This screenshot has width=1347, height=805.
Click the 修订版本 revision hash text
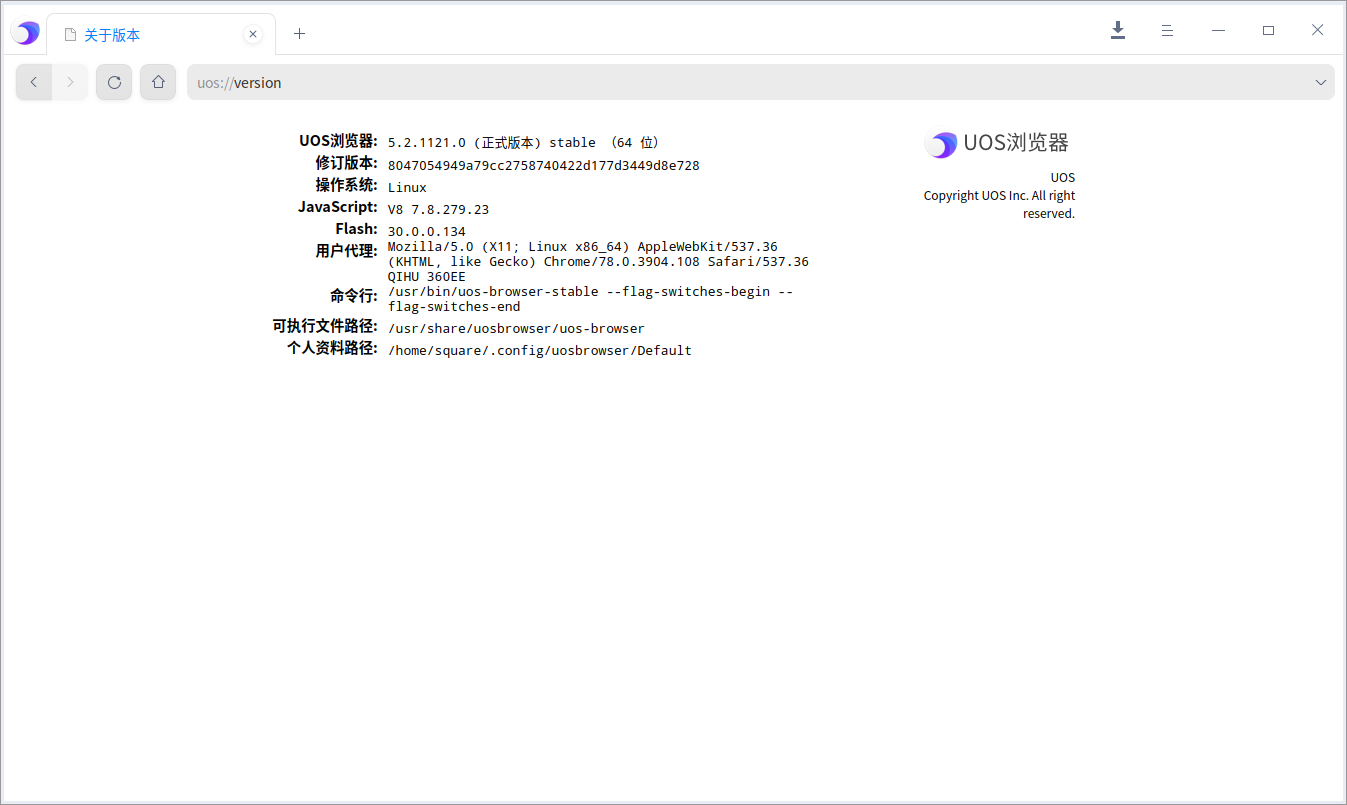tap(543, 166)
